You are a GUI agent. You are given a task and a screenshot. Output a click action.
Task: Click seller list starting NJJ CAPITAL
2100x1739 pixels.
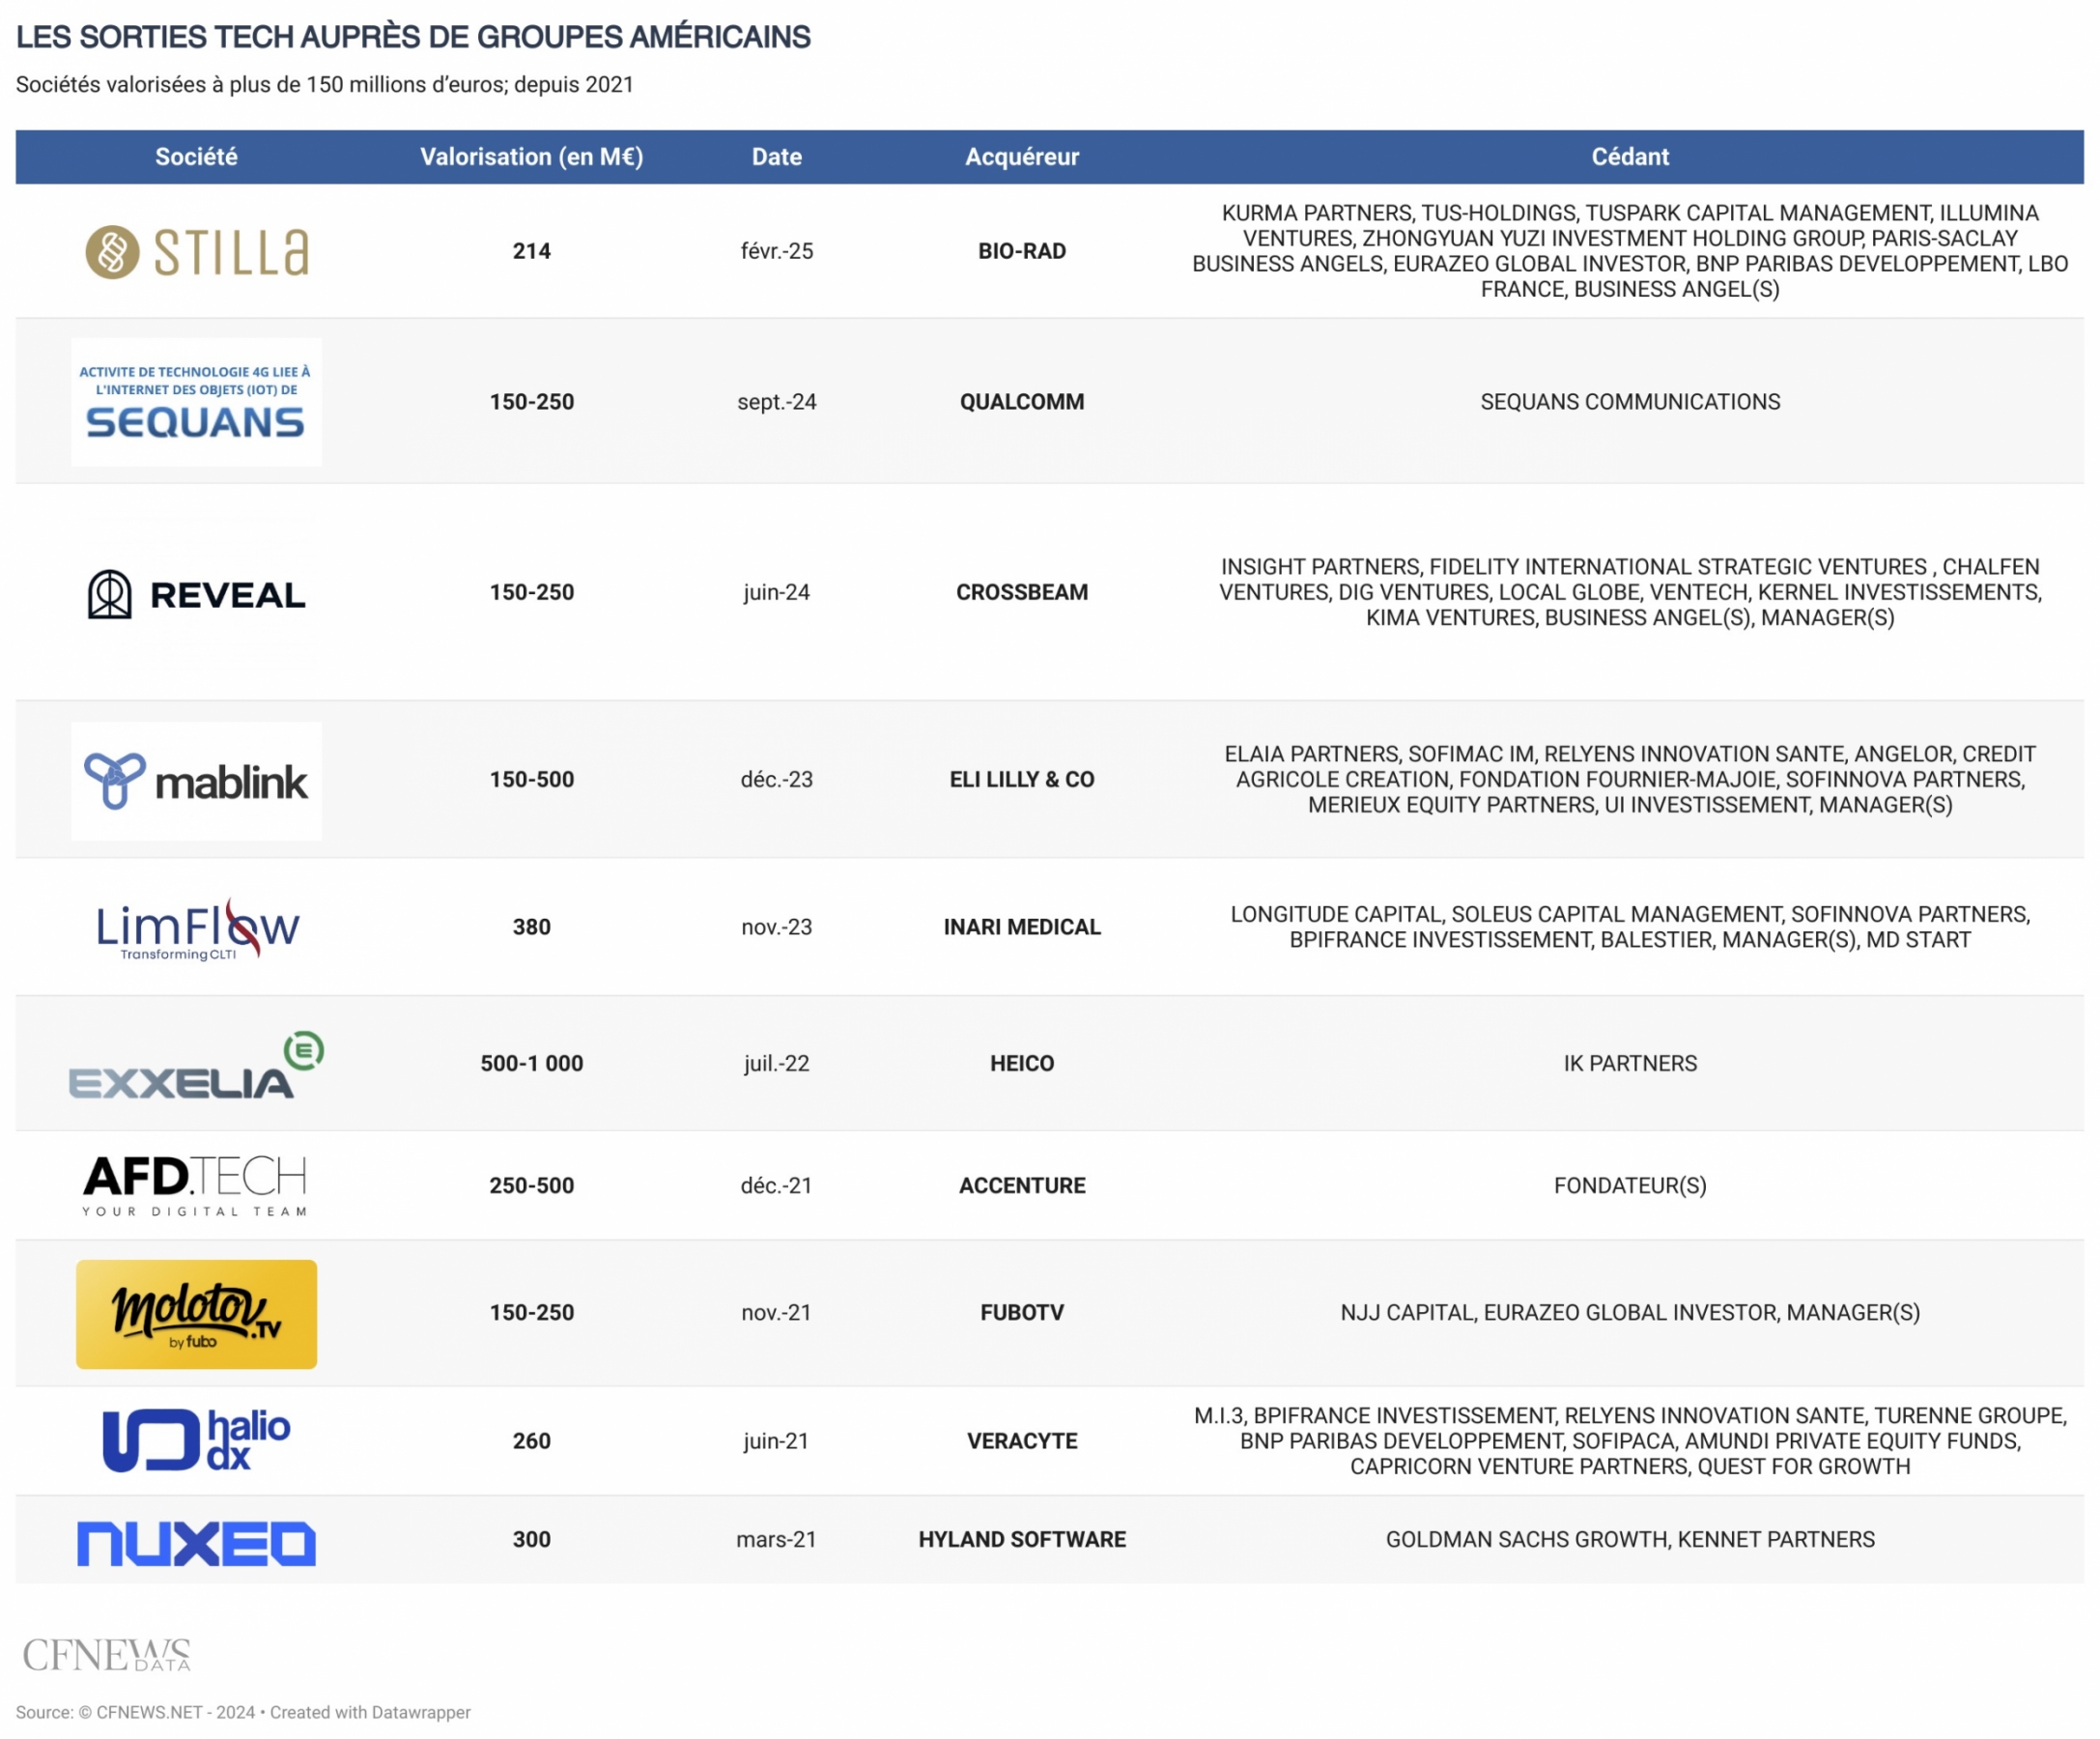(x=1630, y=1312)
